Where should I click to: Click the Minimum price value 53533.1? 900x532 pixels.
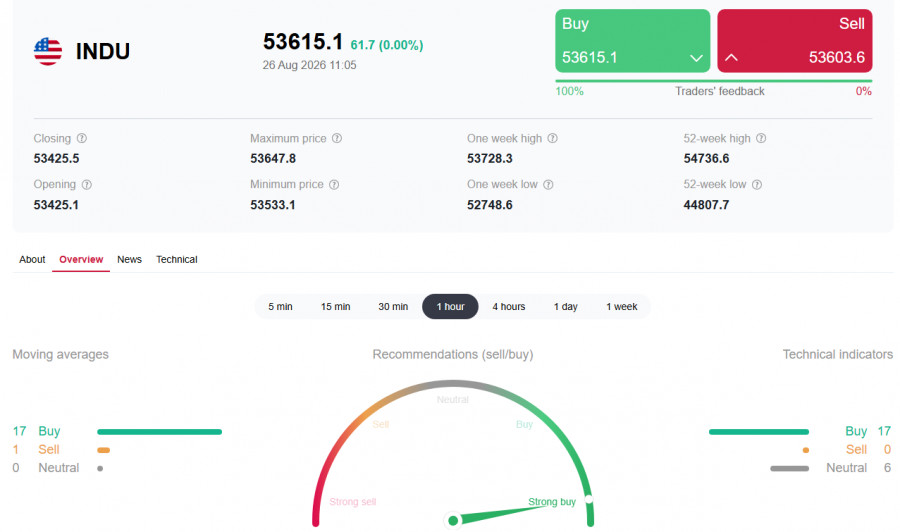pos(273,205)
